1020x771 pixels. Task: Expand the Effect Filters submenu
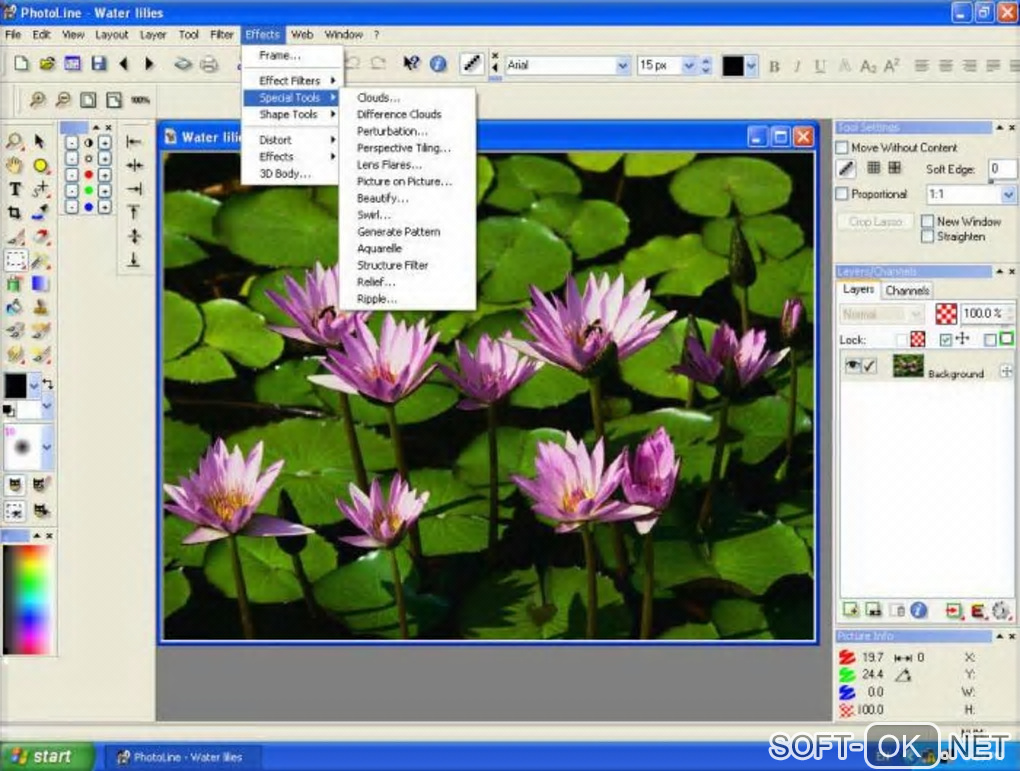pyautogui.click(x=292, y=81)
